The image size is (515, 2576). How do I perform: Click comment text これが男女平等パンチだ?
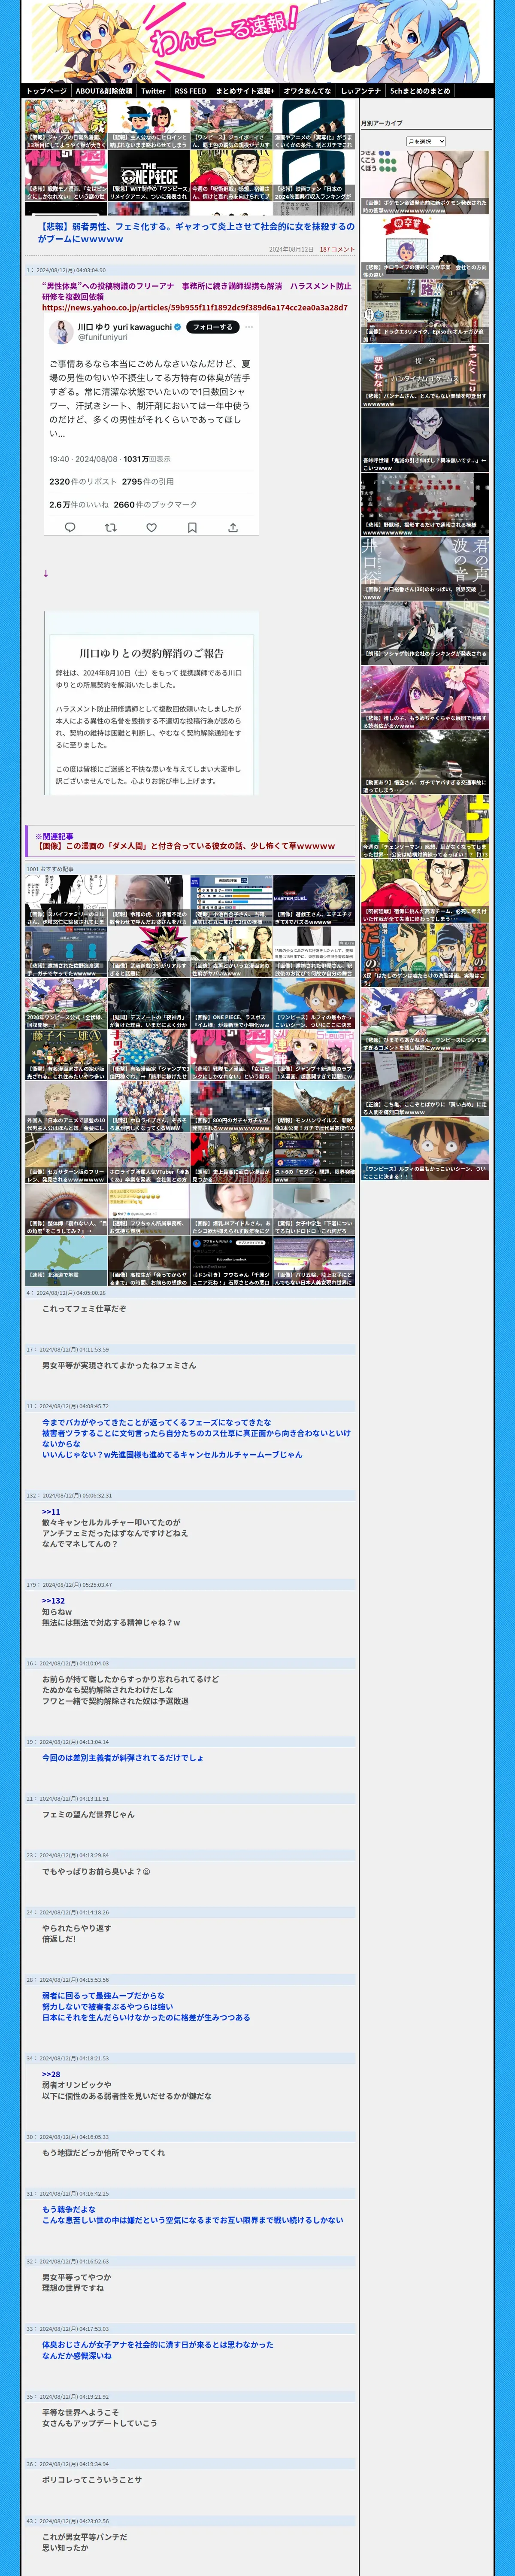click(84, 2536)
